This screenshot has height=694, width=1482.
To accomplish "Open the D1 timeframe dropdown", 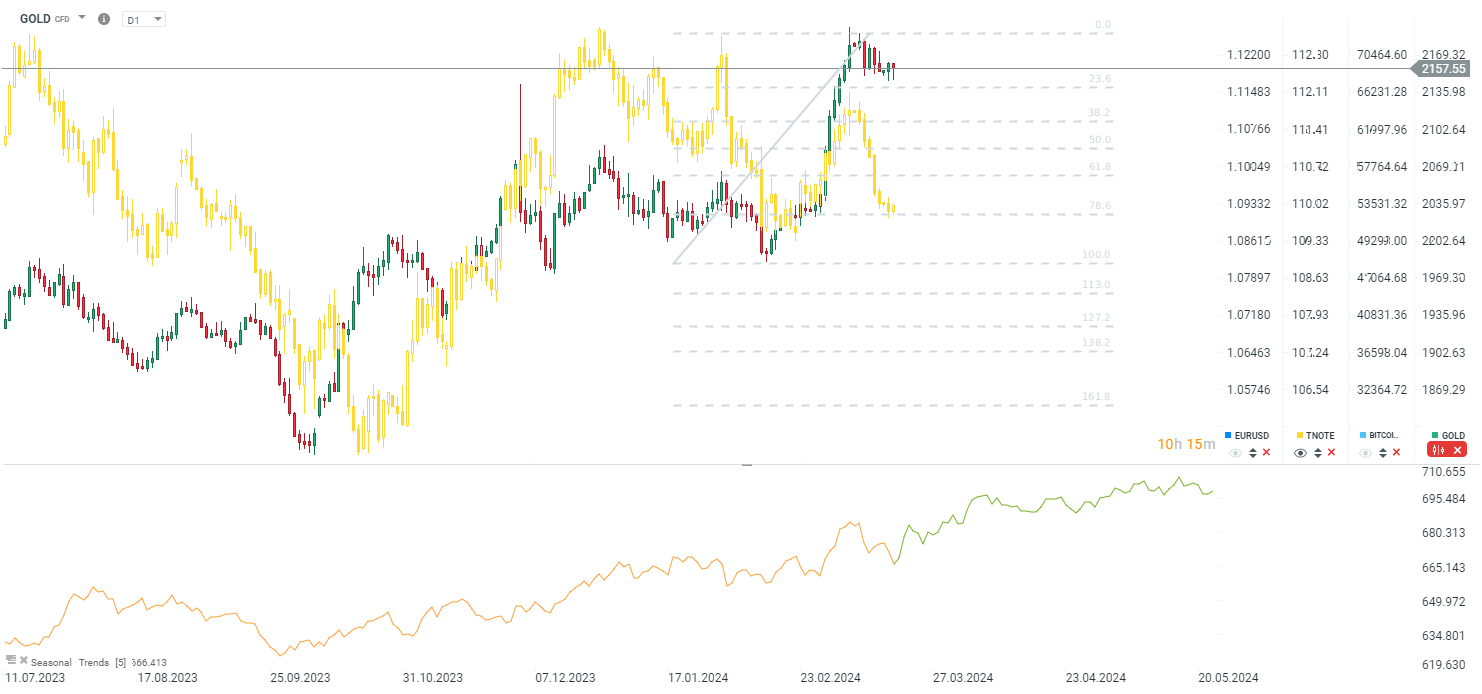I will click(x=144, y=19).
